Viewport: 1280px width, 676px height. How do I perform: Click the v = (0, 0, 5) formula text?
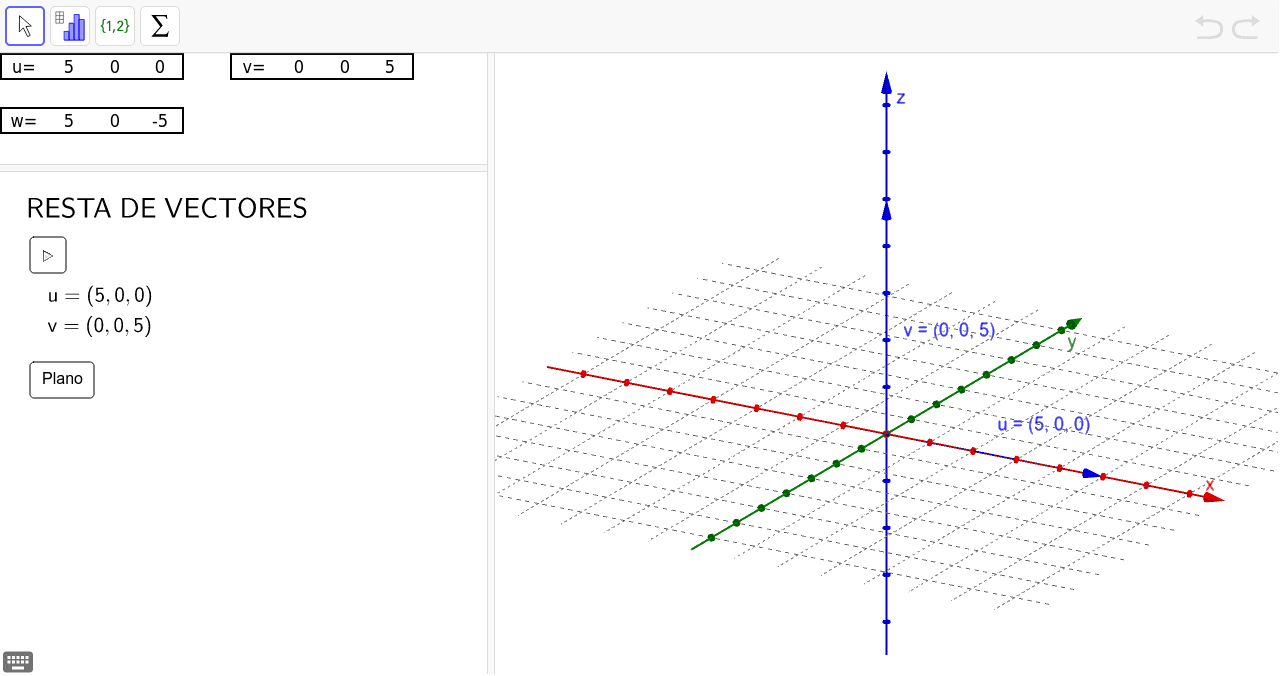pos(100,325)
